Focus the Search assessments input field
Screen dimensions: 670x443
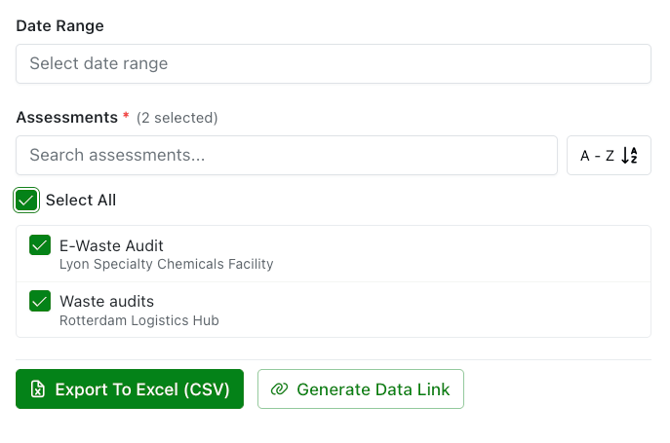point(286,155)
